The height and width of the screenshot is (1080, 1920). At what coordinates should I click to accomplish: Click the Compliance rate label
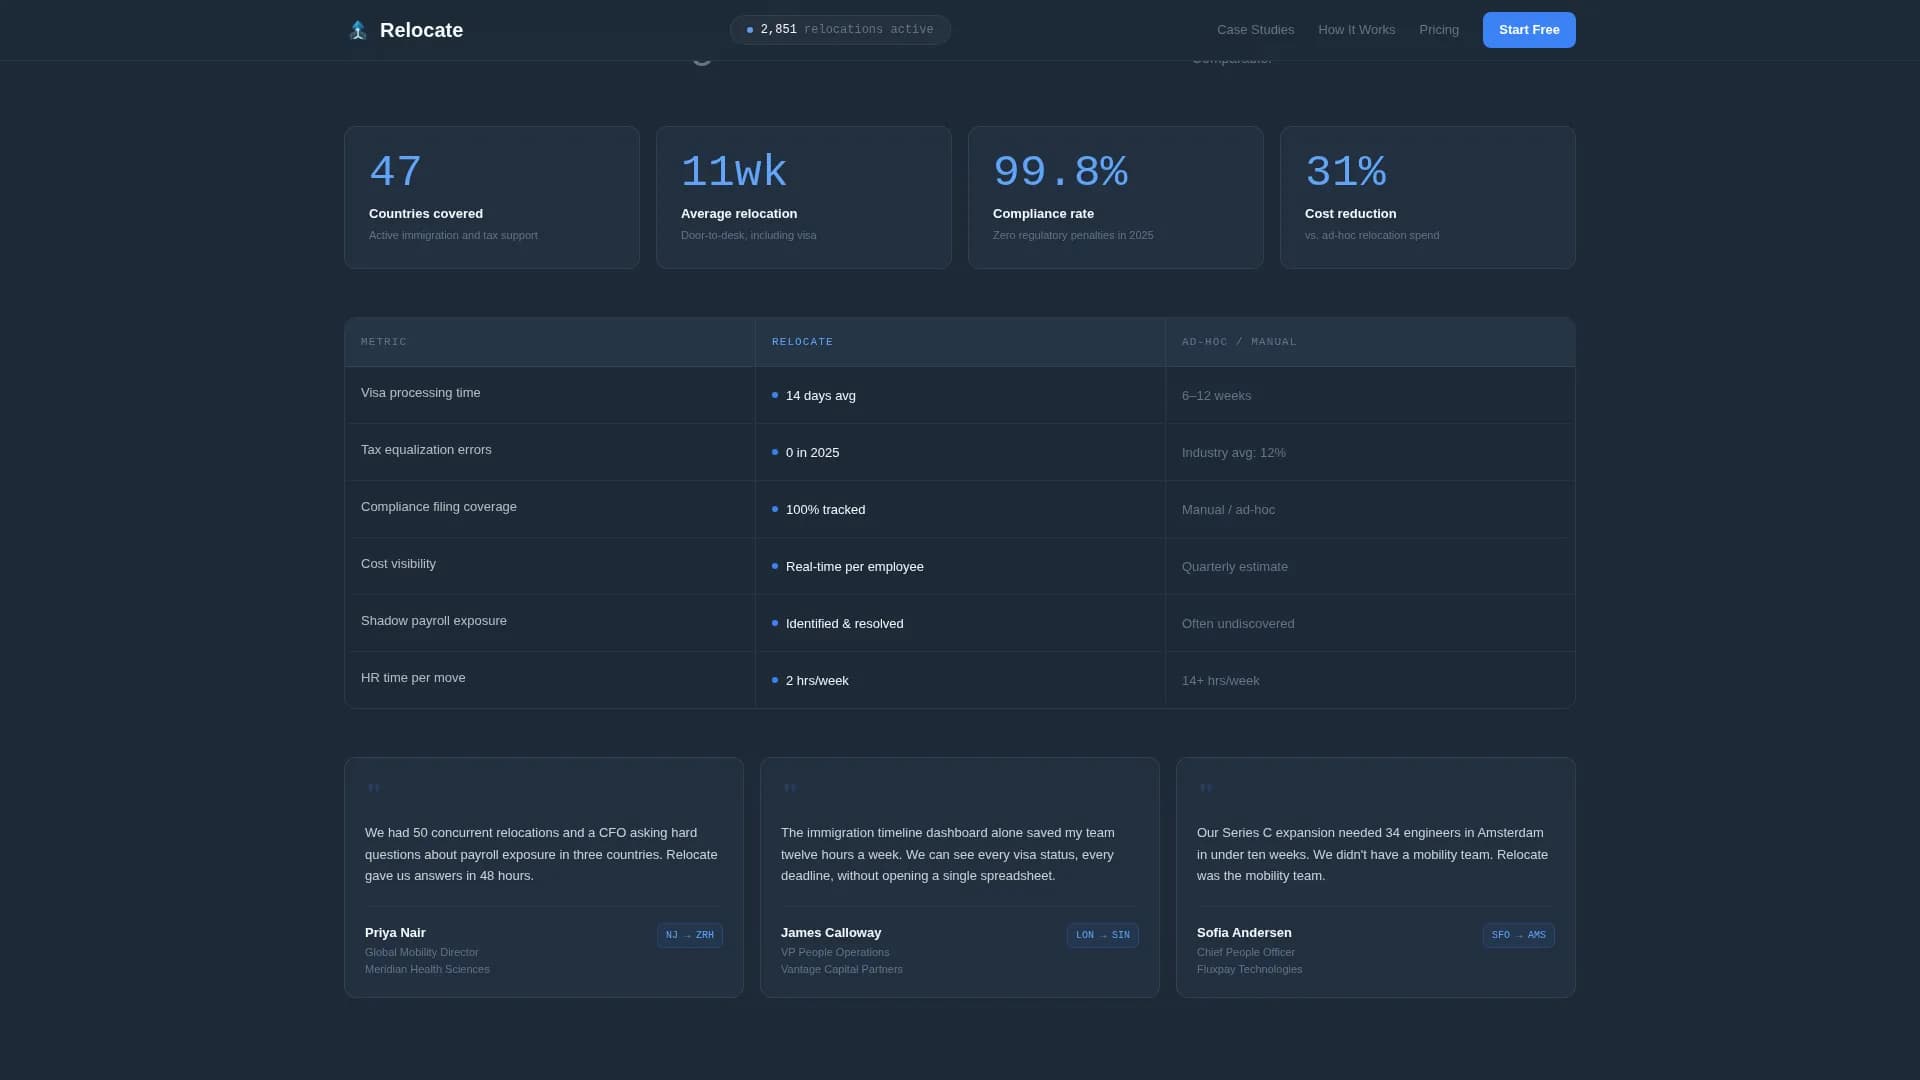click(x=1043, y=214)
